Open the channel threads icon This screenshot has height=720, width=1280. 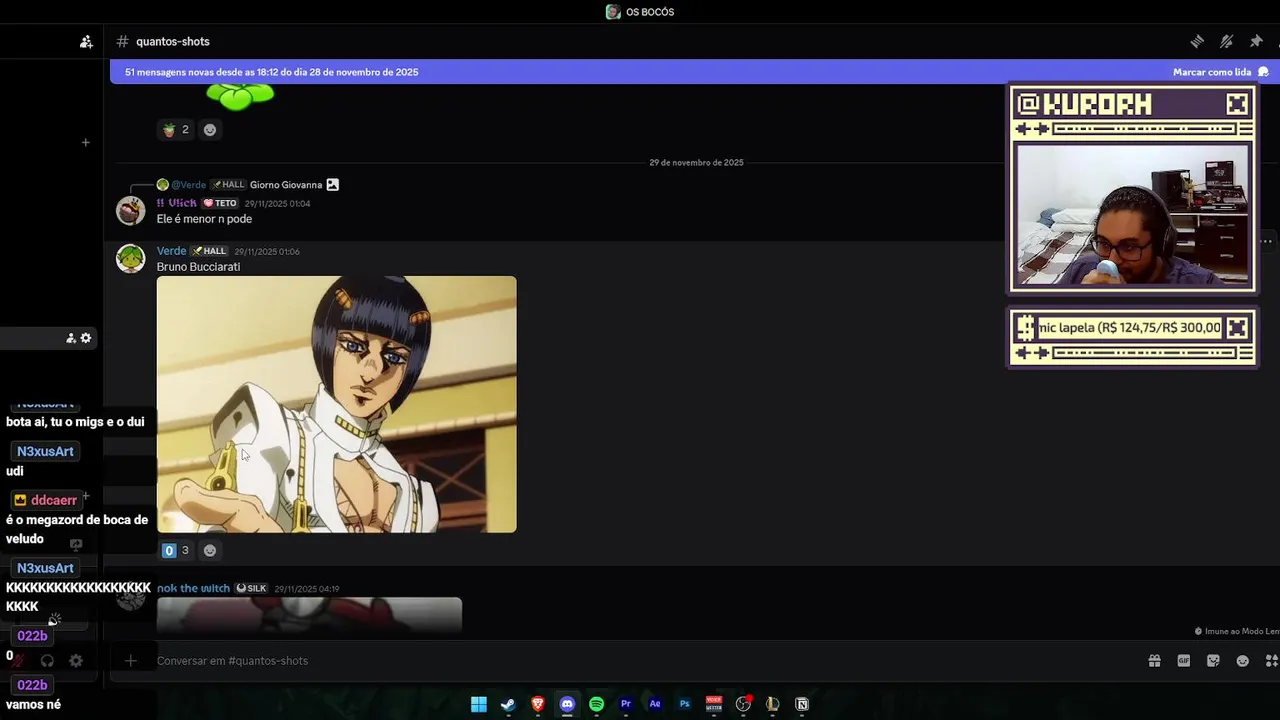(1197, 41)
